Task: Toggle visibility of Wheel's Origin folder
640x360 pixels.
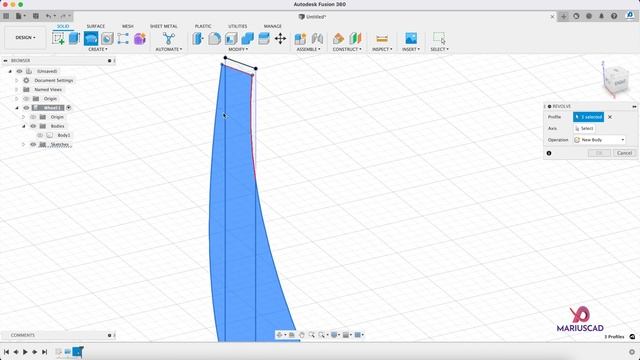Action: click(33, 117)
